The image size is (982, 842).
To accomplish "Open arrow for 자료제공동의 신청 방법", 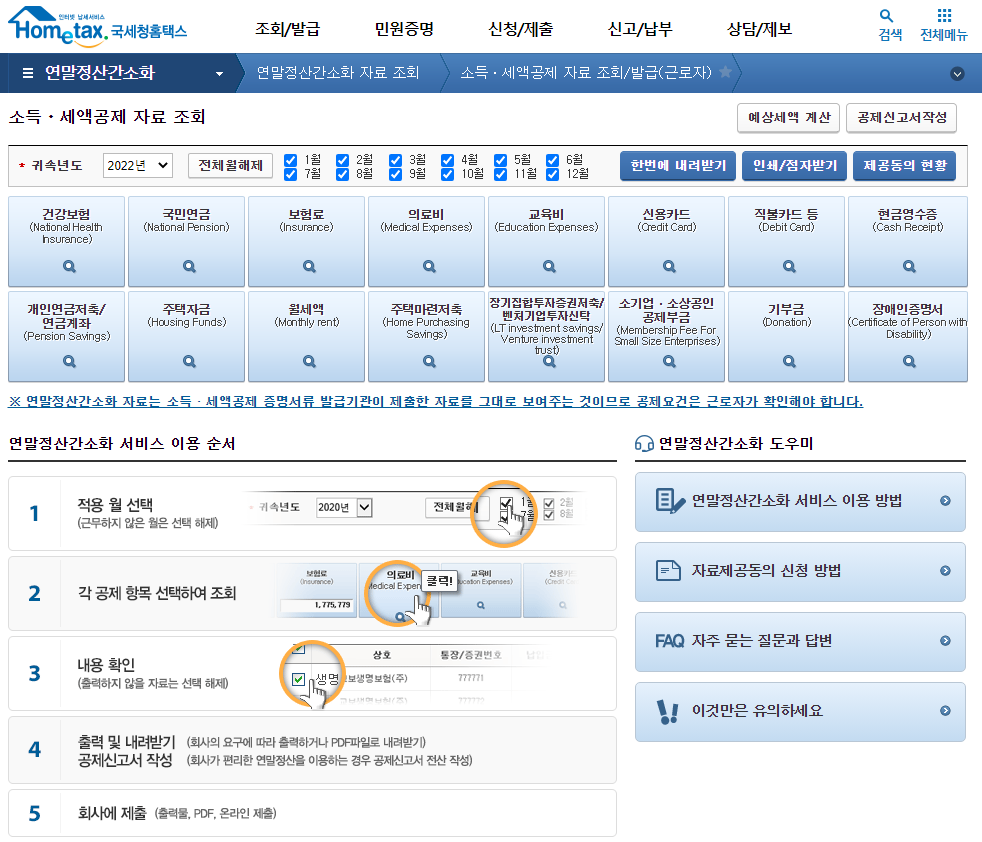I will [946, 571].
